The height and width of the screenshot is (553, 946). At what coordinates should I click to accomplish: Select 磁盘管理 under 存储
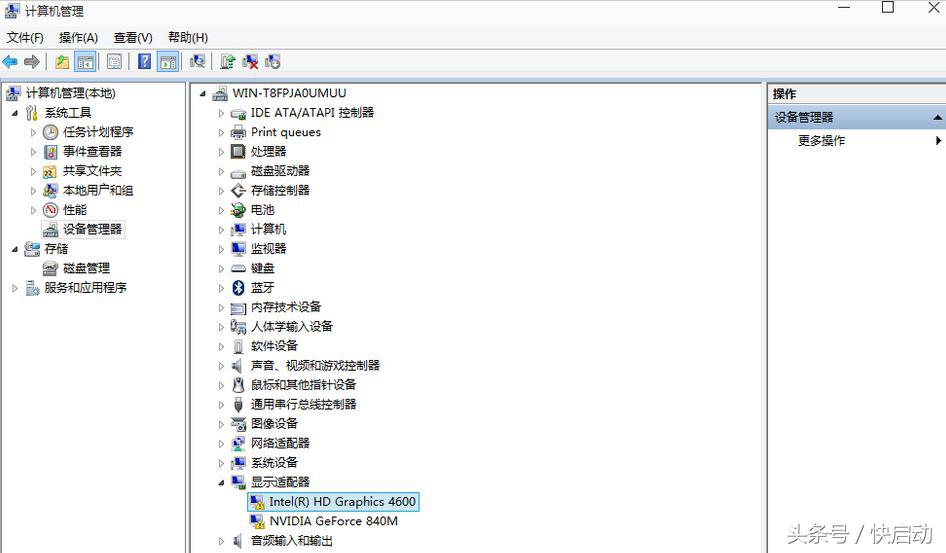tap(86, 268)
